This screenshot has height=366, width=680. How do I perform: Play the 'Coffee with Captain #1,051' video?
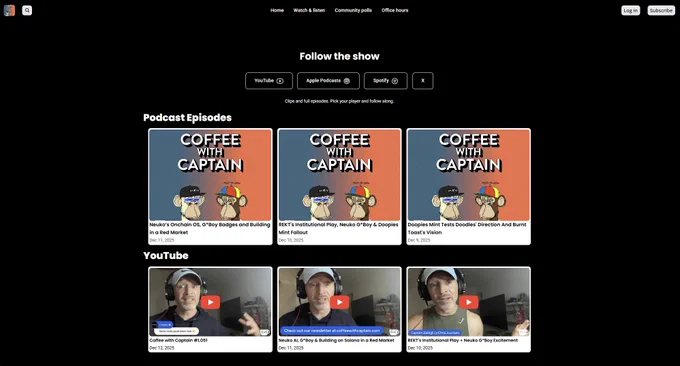[210, 302]
